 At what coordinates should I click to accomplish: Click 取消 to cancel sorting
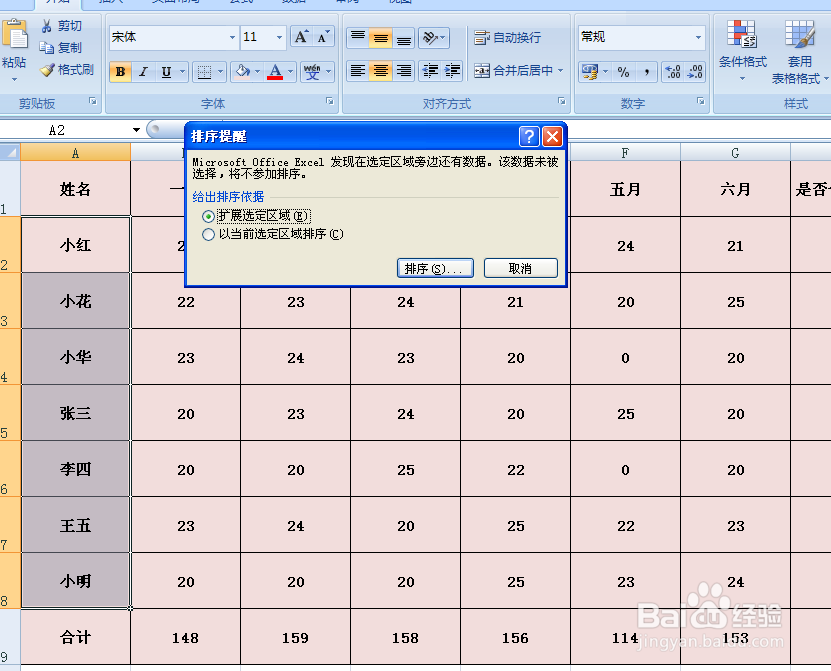tap(520, 268)
